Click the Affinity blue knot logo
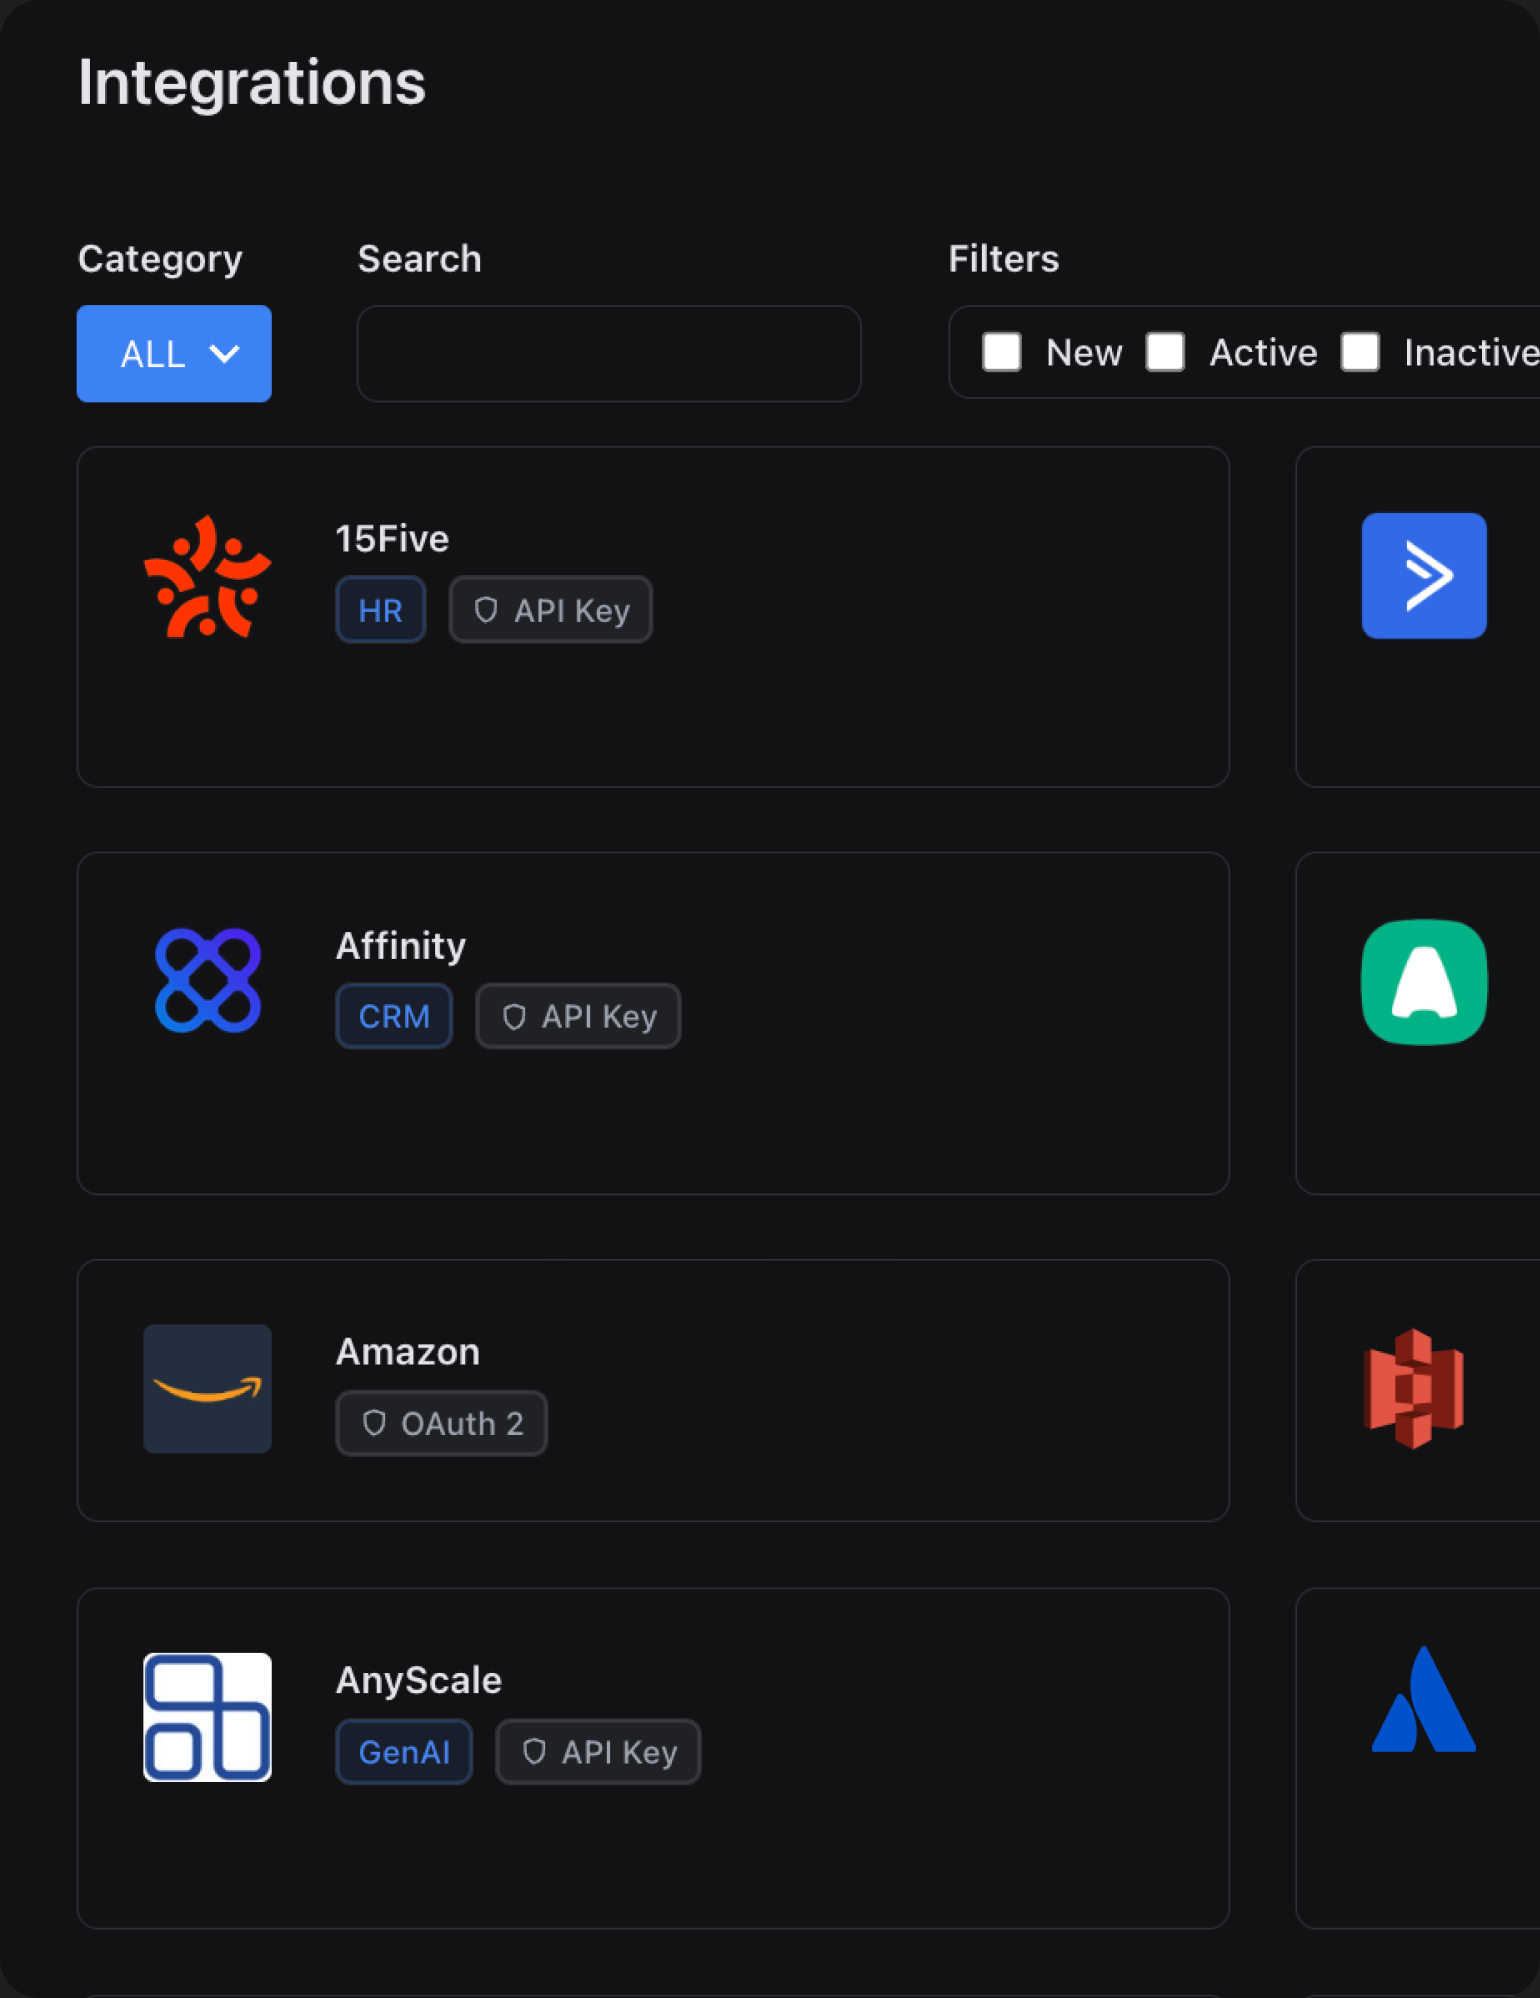 pos(207,981)
